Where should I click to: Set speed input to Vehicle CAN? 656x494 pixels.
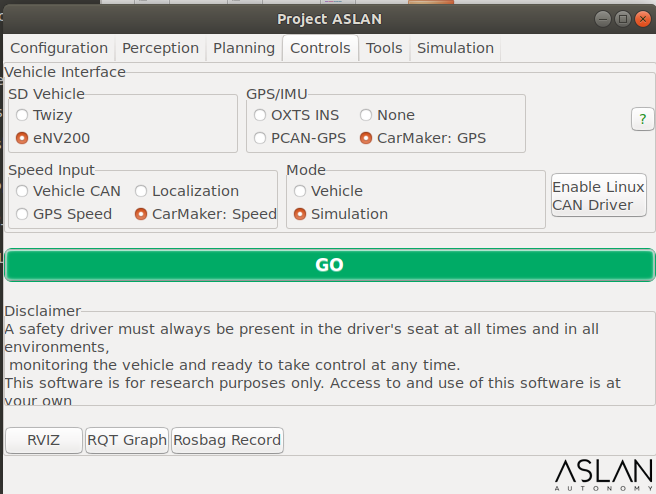point(68,191)
